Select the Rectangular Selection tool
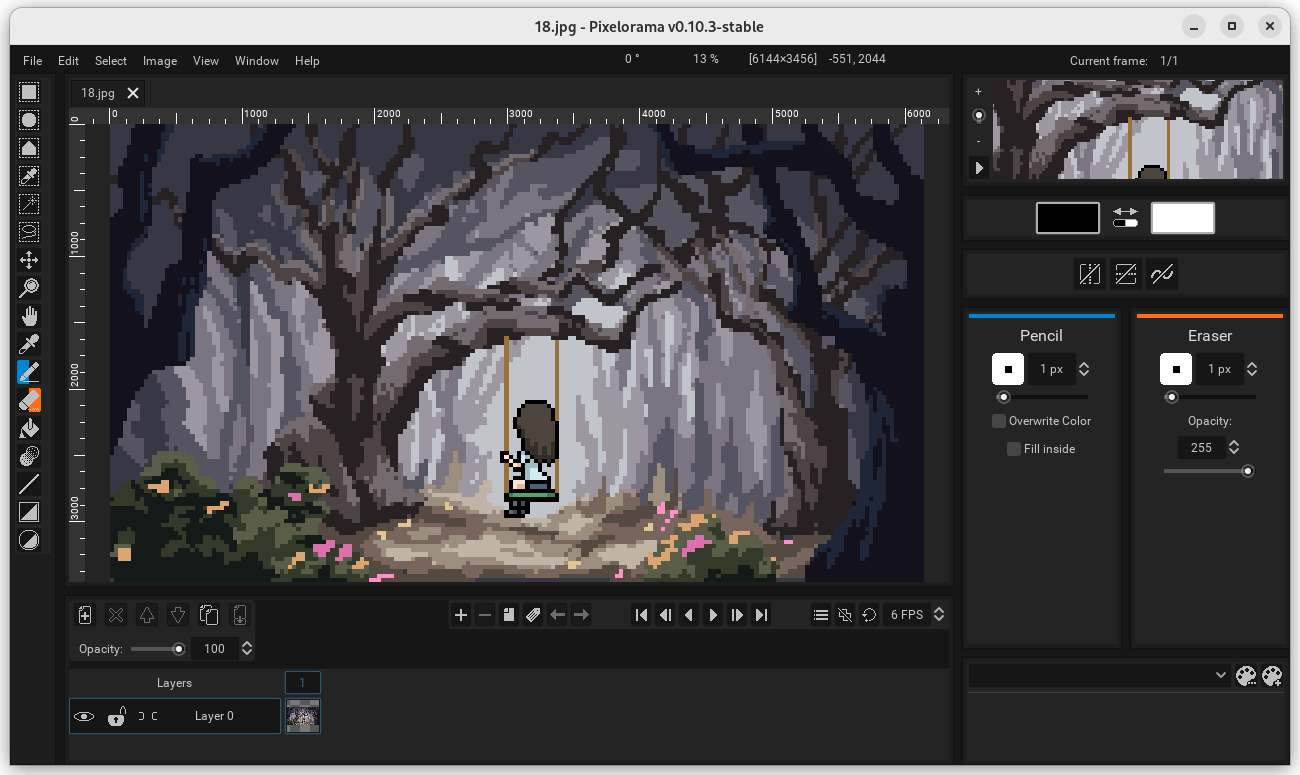1300x775 pixels. click(29, 92)
